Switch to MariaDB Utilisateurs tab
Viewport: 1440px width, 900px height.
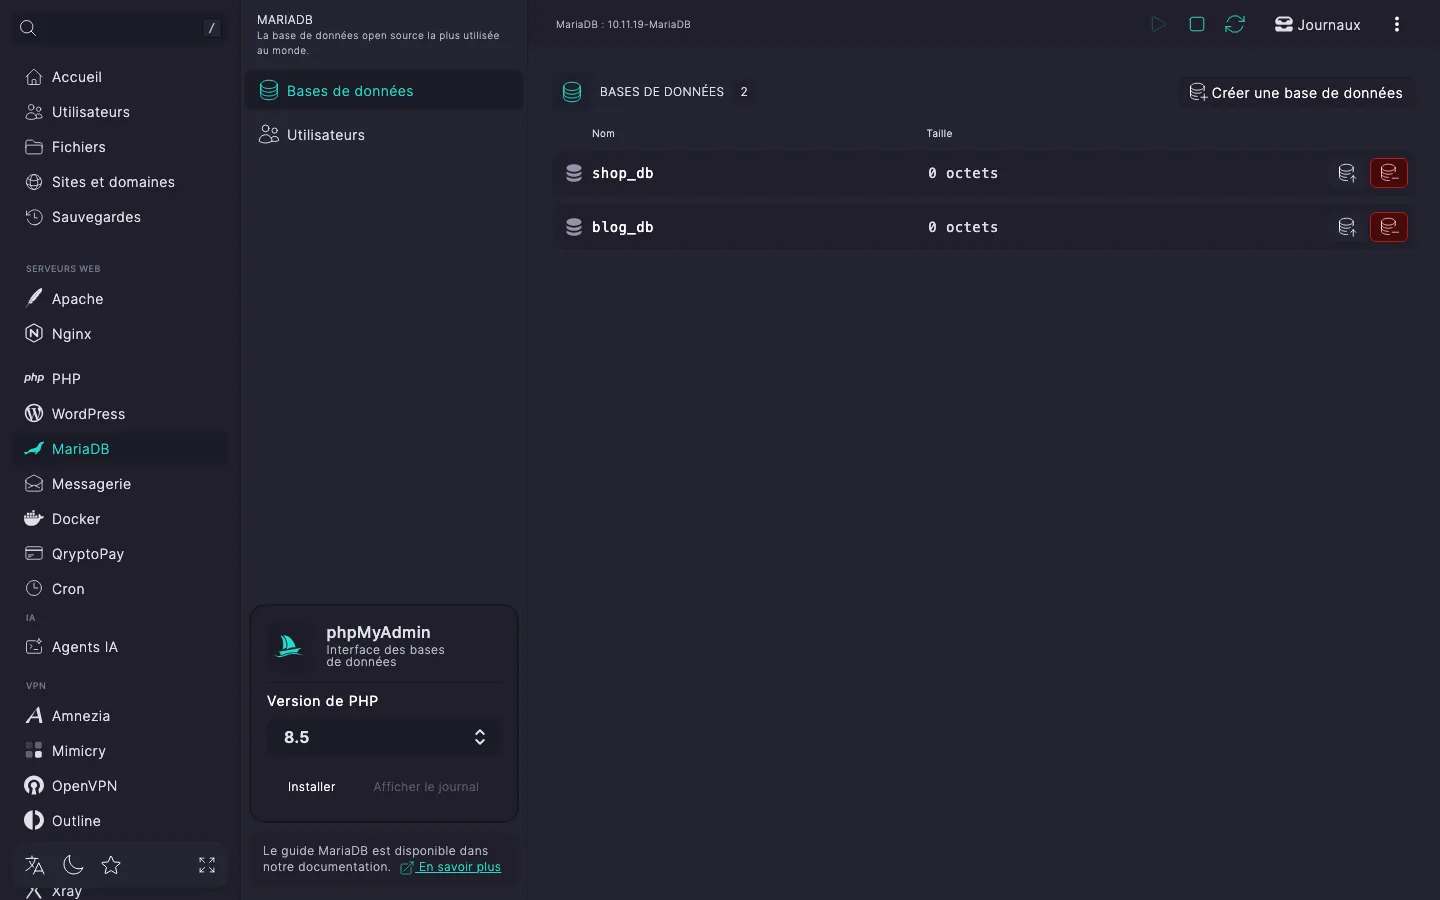pos(384,135)
